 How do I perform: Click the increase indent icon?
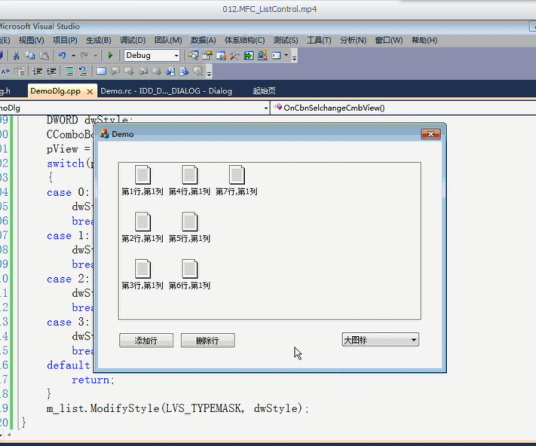51,71
